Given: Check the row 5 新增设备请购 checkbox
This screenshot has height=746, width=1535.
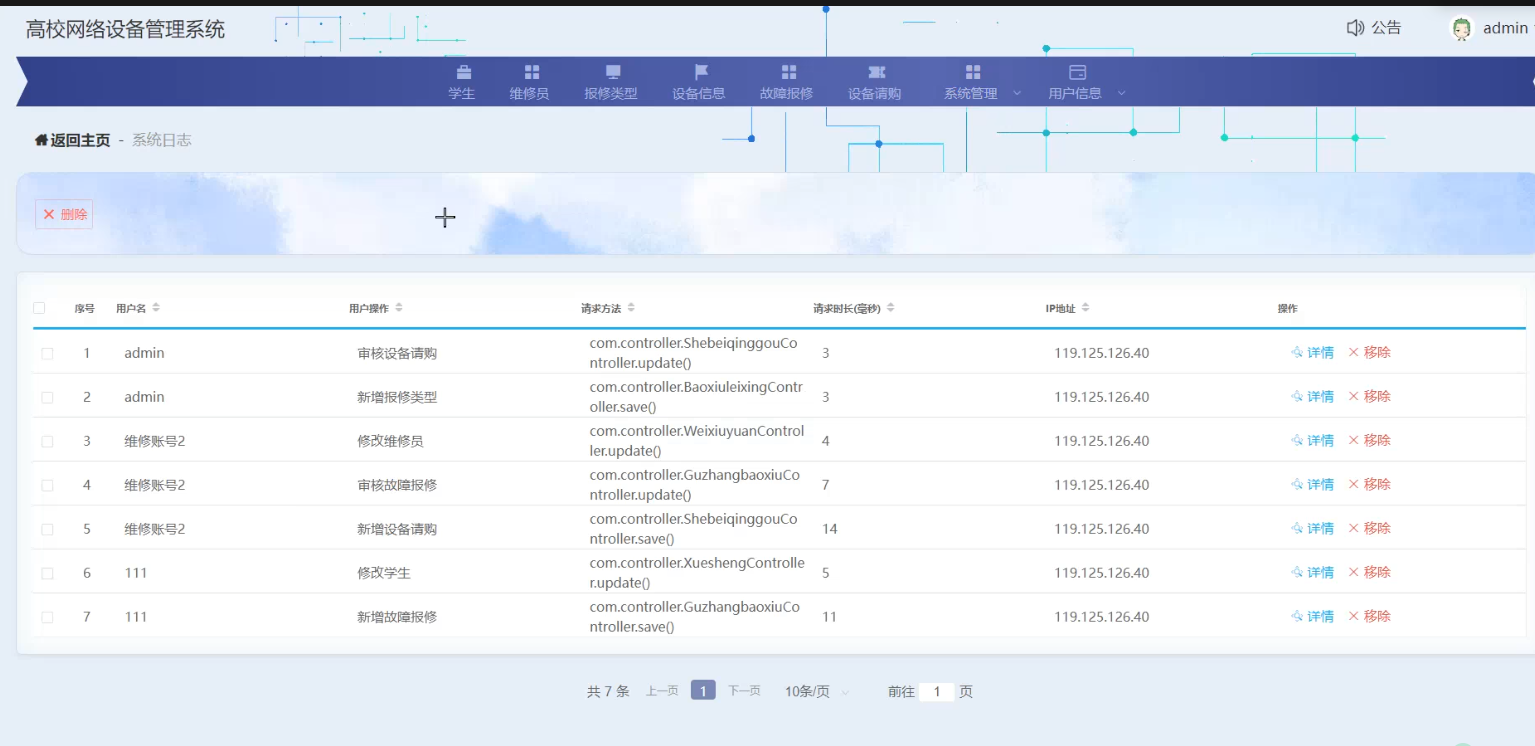Looking at the screenshot, I should pyautogui.click(x=47, y=529).
